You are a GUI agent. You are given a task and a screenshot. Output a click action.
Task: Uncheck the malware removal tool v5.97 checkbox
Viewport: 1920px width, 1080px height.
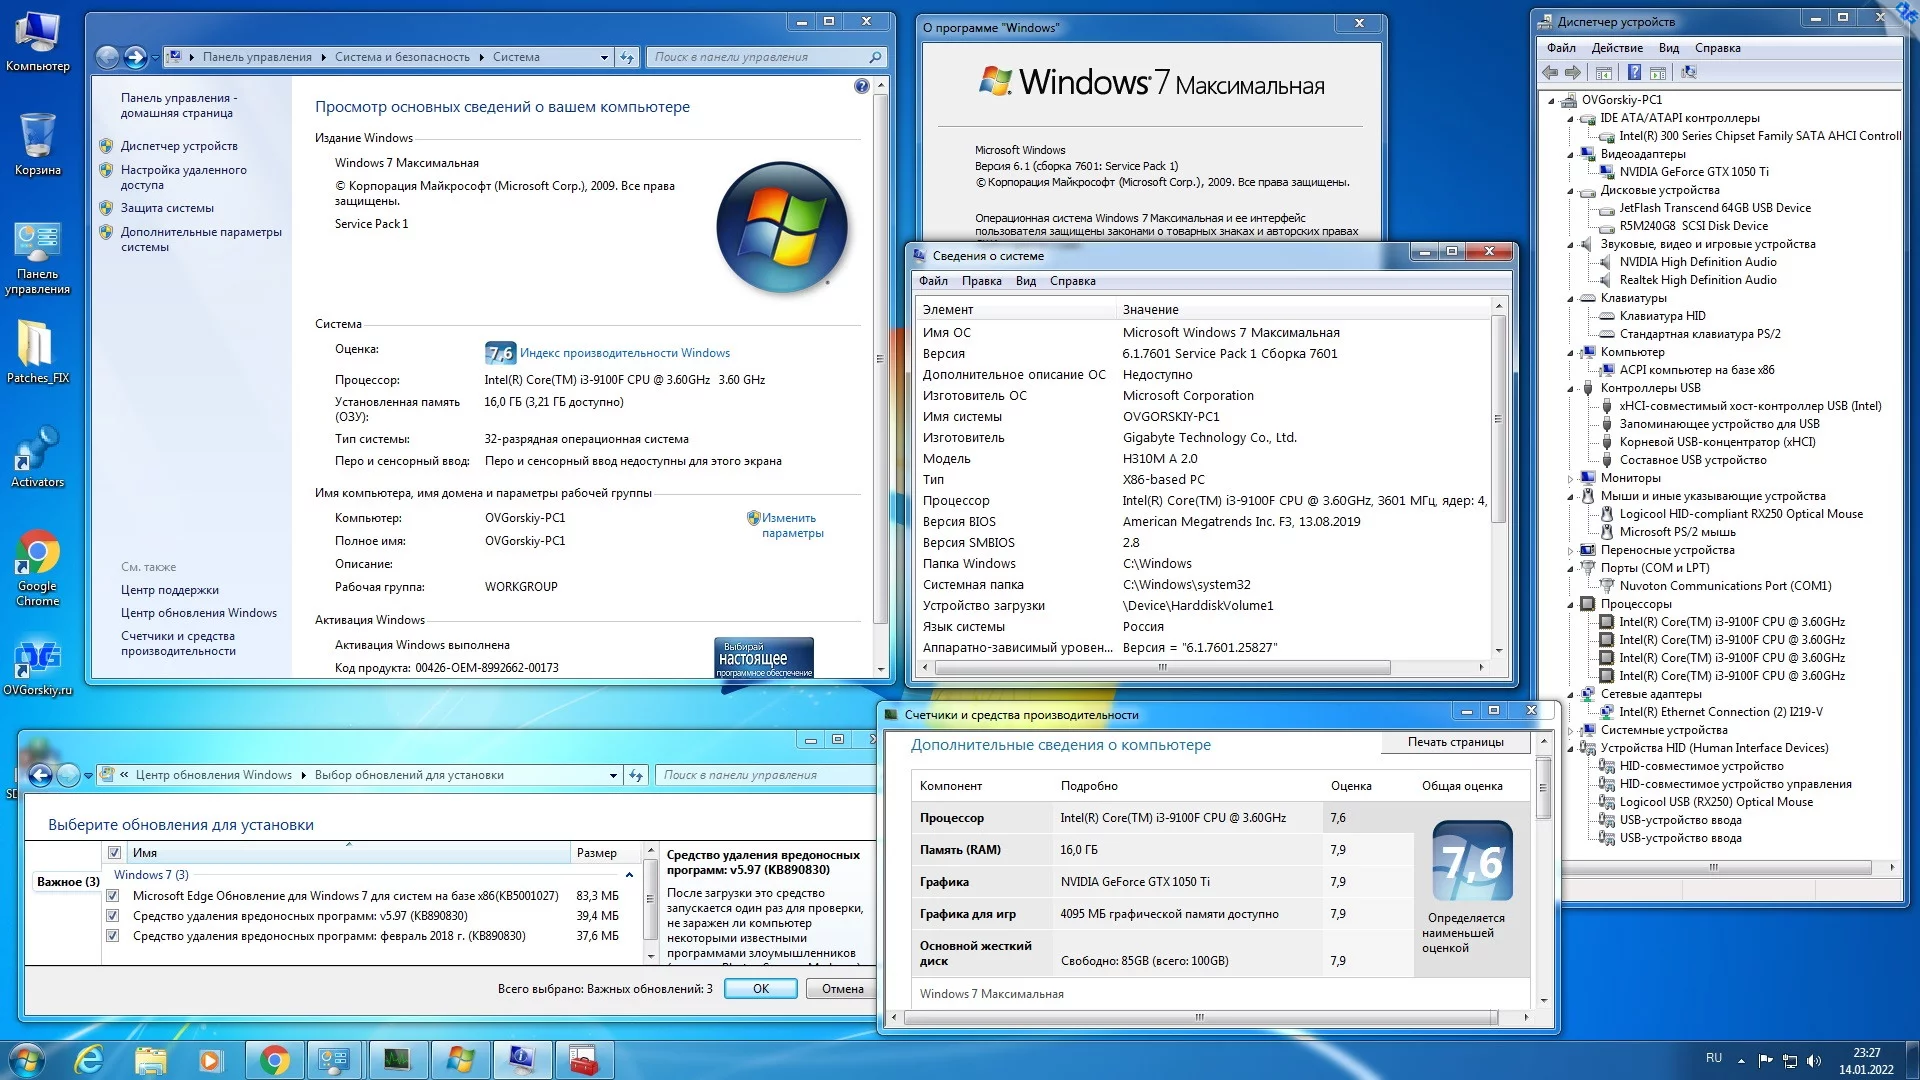tap(113, 916)
